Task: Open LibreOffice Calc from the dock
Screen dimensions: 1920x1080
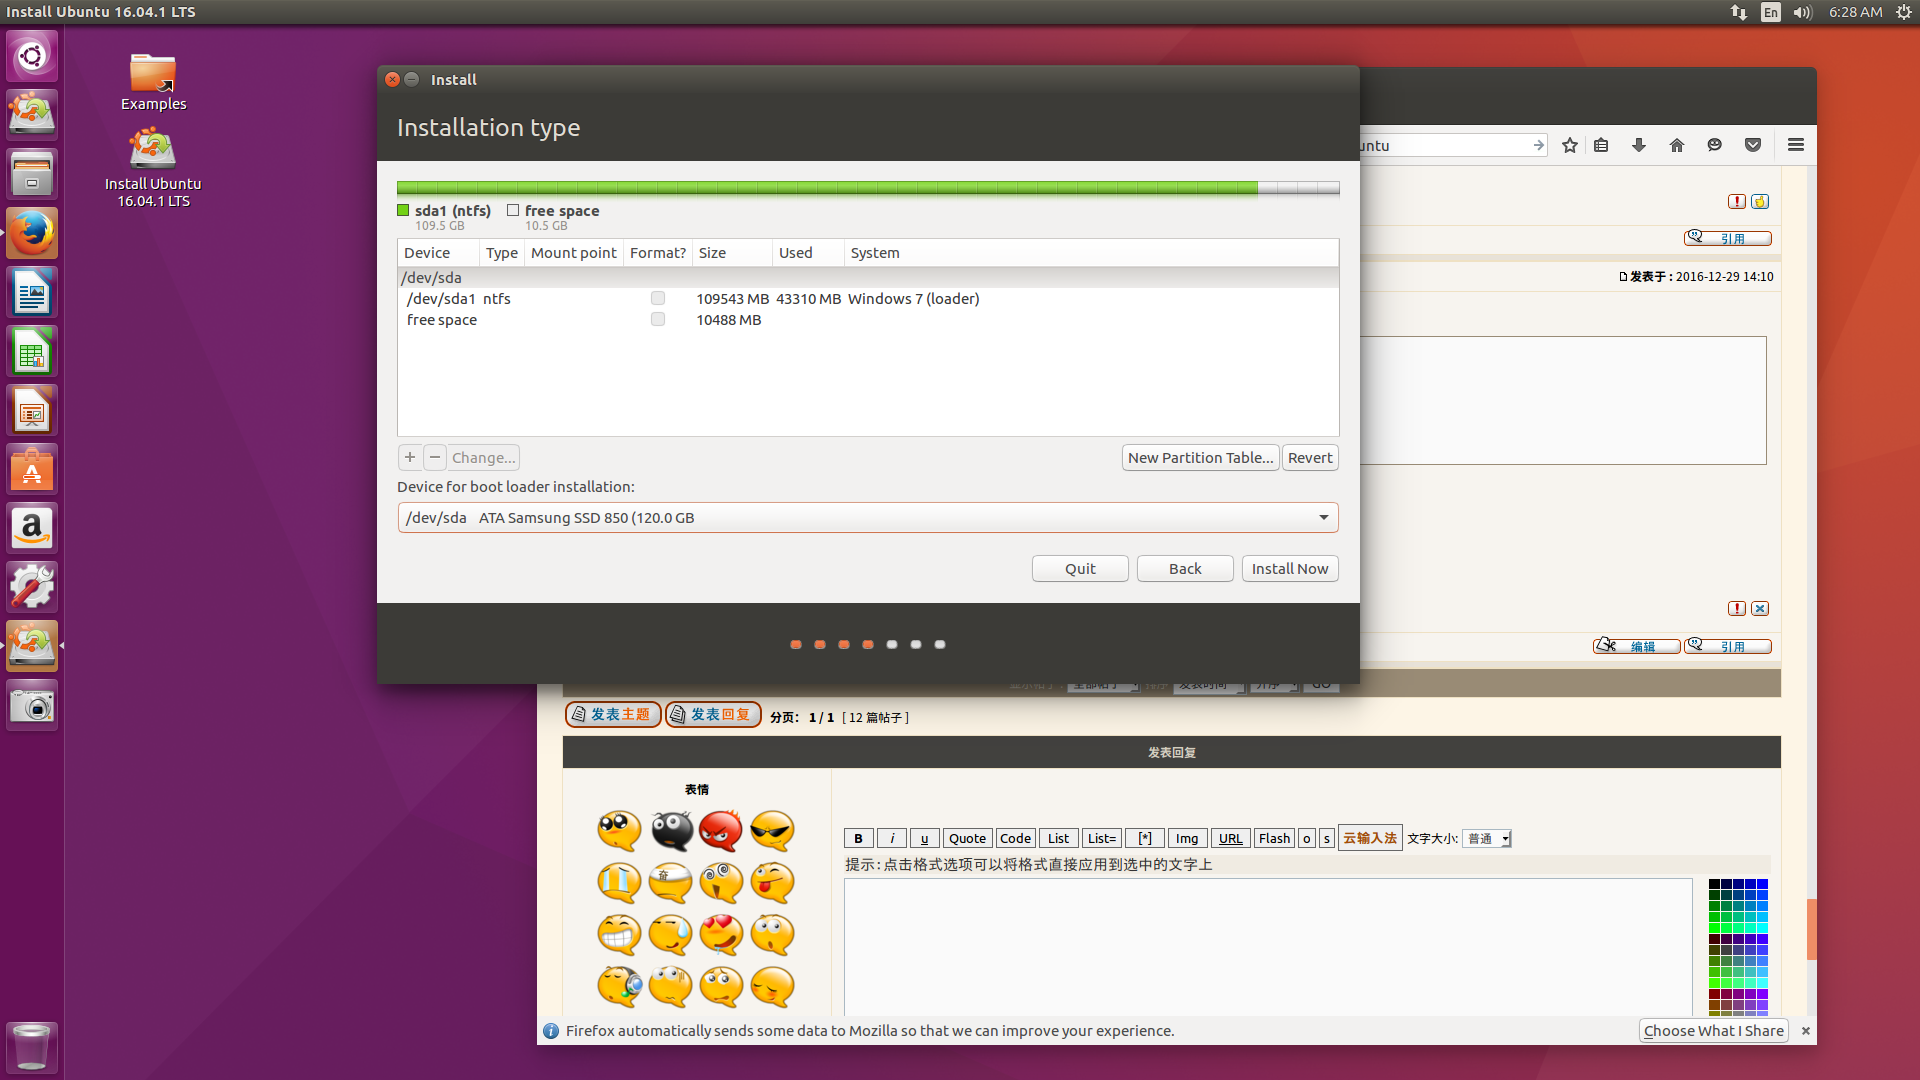Action: (x=32, y=351)
